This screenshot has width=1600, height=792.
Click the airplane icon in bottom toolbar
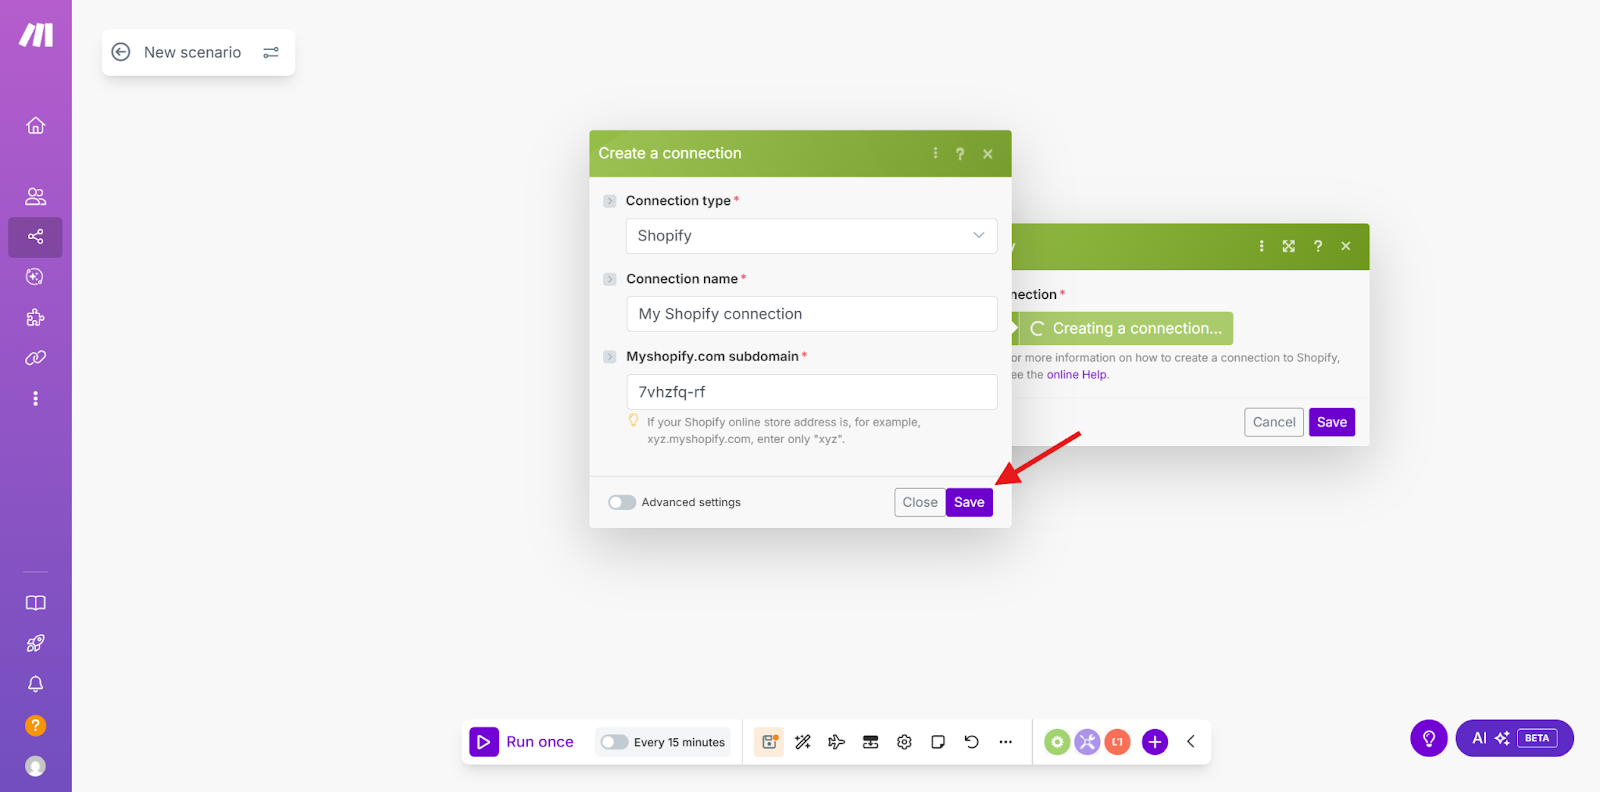837,742
